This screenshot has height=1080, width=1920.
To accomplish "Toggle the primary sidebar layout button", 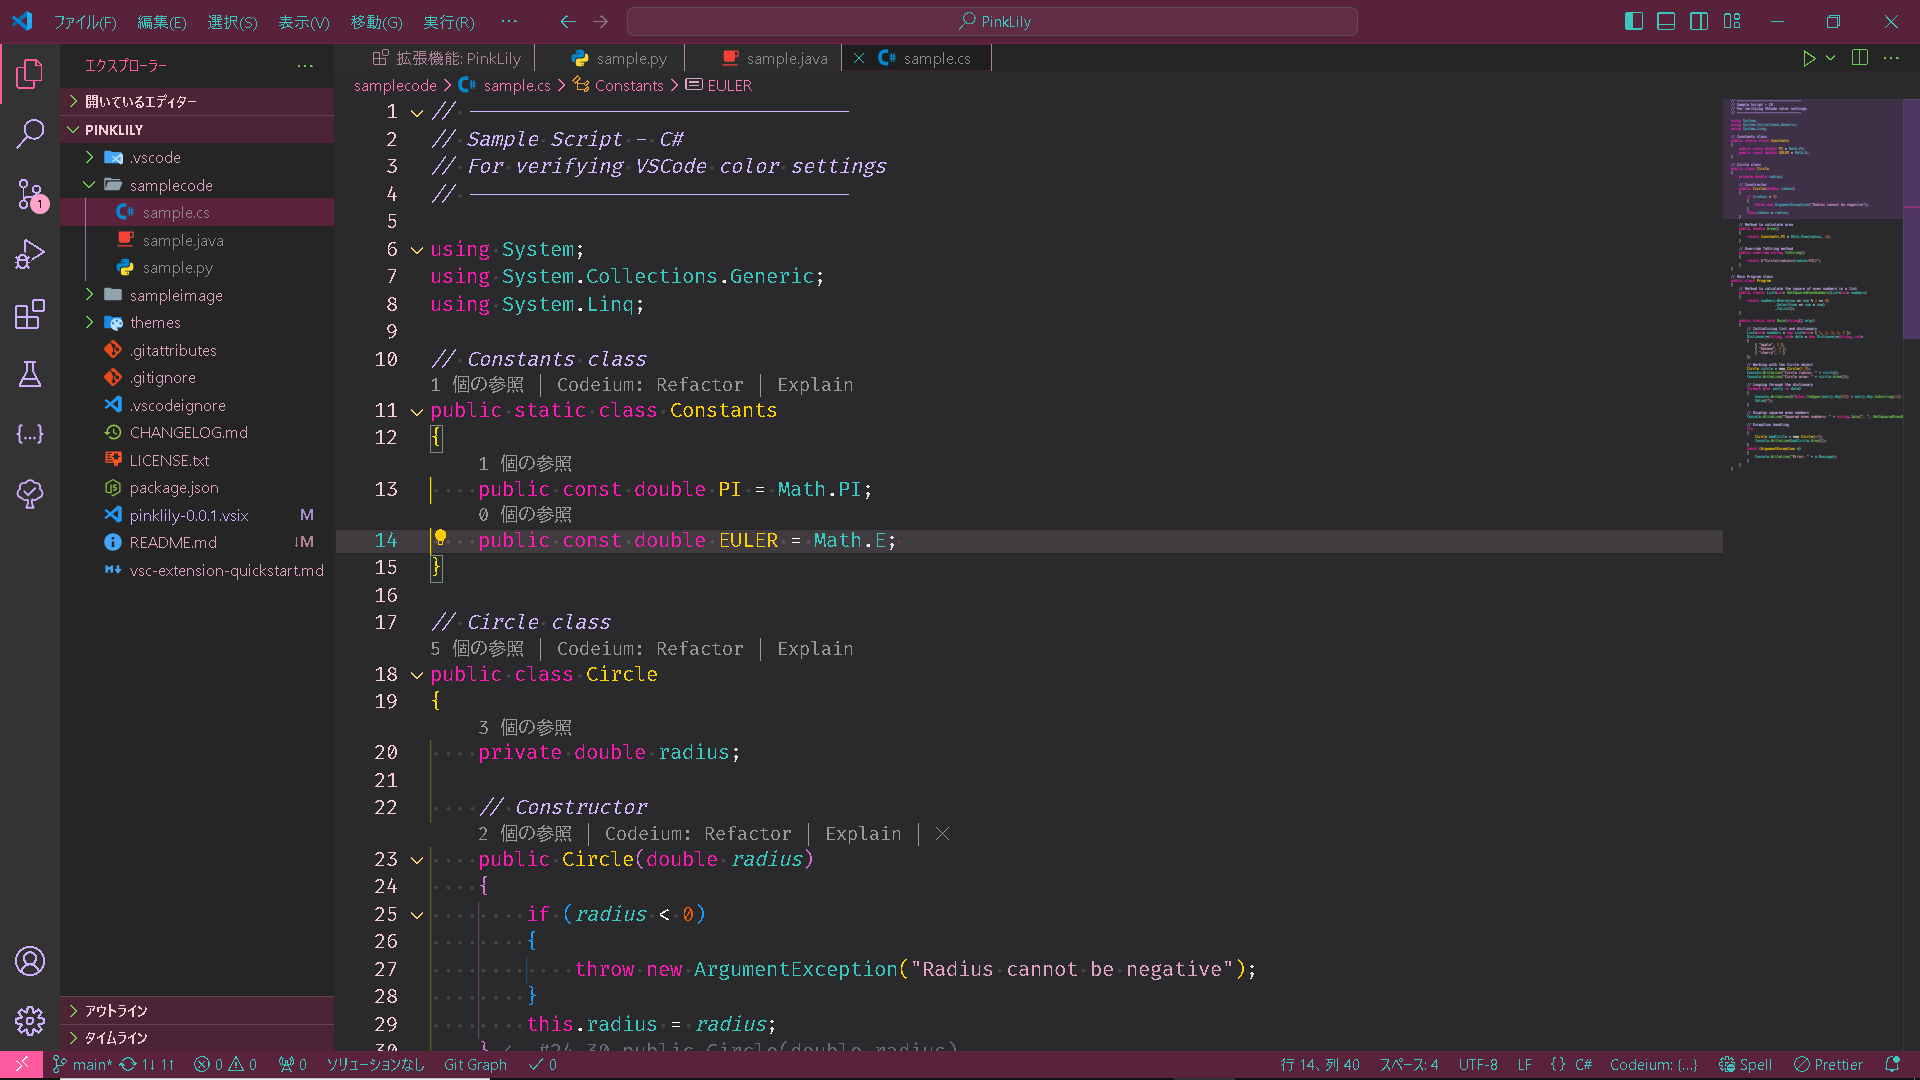I will pyautogui.click(x=1634, y=21).
